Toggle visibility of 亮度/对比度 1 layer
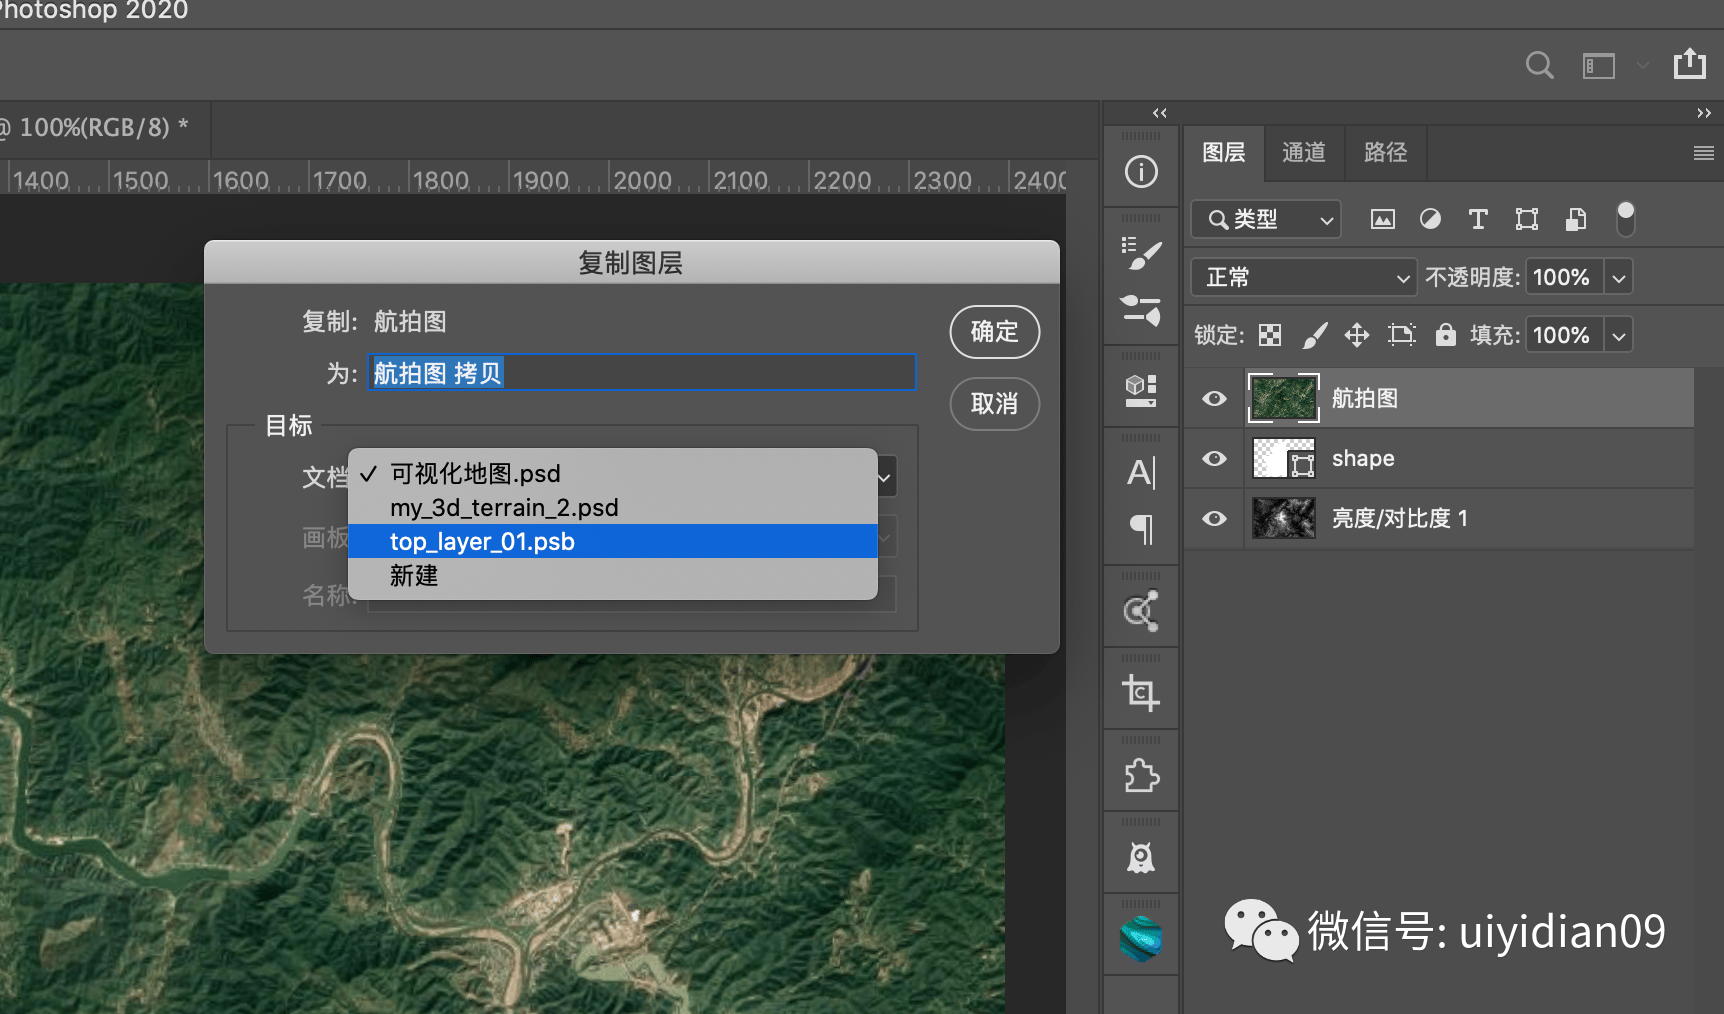This screenshot has width=1724, height=1014. point(1214,519)
